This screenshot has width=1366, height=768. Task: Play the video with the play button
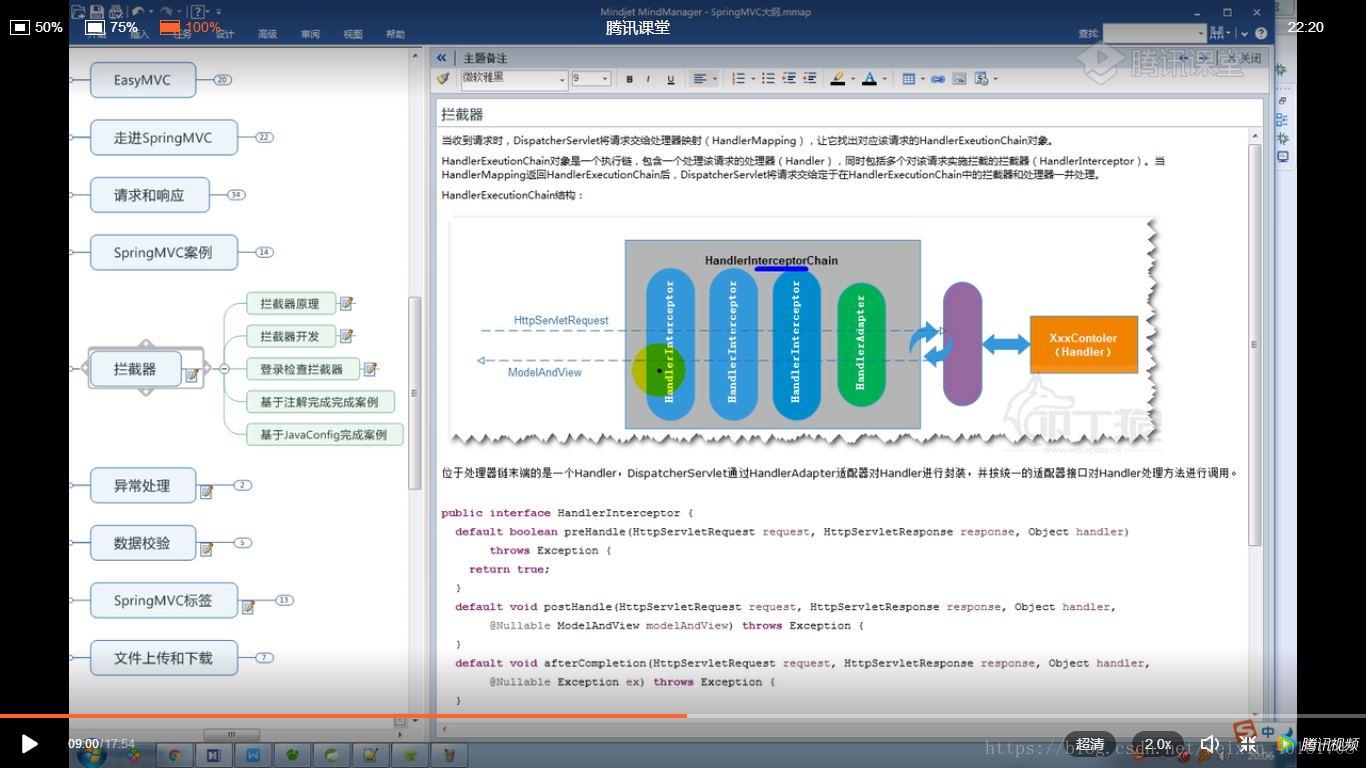[x=29, y=744]
